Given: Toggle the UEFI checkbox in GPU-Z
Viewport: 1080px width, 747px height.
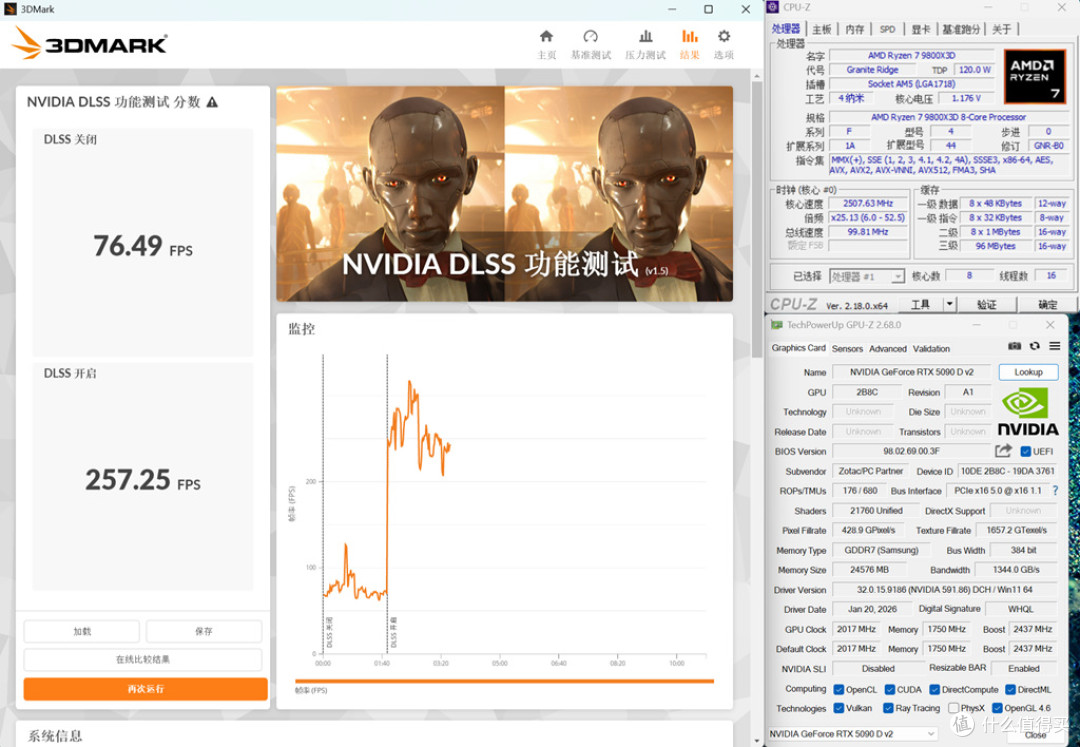Looking at the screenshot, I should click(1026, 452).
